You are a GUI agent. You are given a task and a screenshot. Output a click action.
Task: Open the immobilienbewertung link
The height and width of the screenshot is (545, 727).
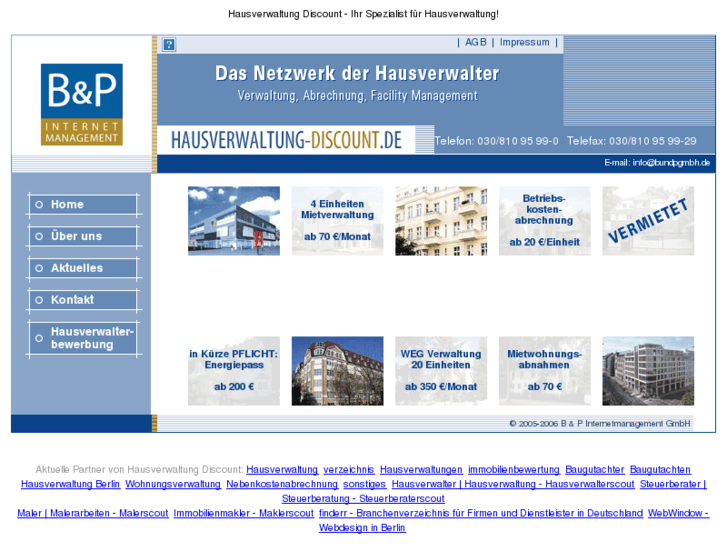(514, 470)
